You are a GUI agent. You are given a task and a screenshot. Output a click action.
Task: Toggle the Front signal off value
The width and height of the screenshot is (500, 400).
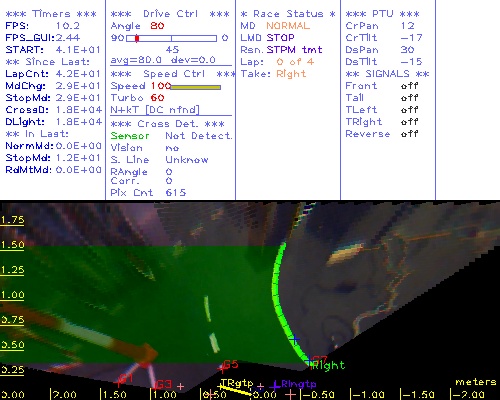point(409,86)
